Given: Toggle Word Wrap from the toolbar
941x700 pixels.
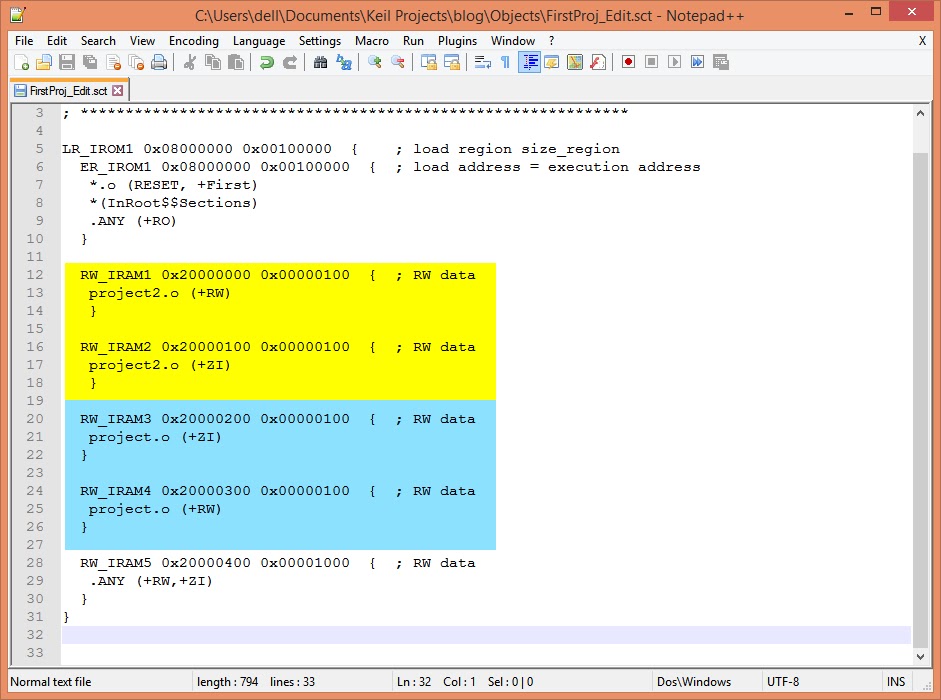Looking at the screenshot, I should [481, 62].
